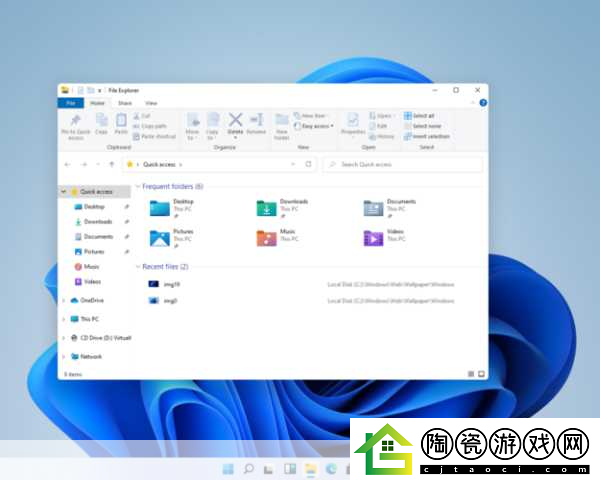
Task: Open the New item dropdown
Action: coord(312,116)
